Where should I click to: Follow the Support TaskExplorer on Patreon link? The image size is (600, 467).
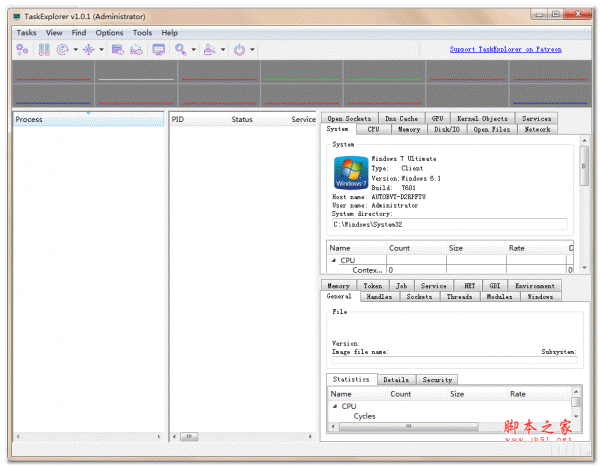[x=505, y=49]
